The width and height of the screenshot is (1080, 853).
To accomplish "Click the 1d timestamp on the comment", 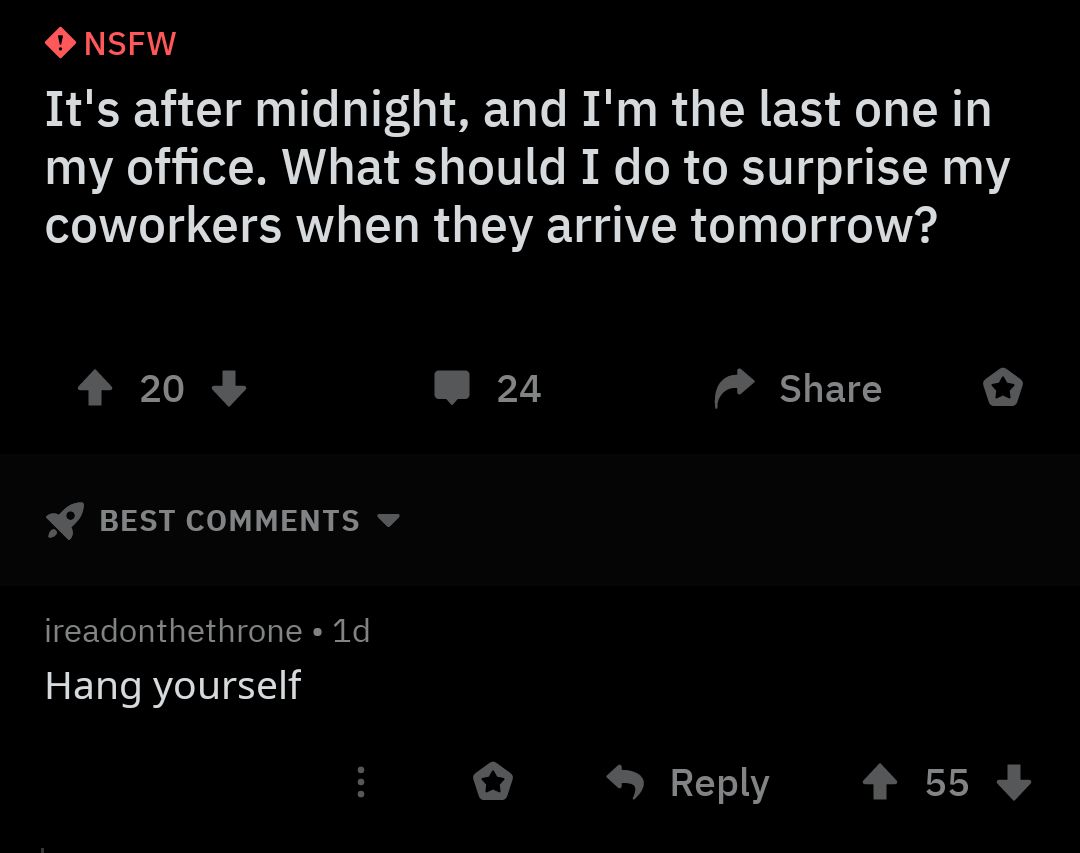I will pyautogui.click(x=351, y=630).
